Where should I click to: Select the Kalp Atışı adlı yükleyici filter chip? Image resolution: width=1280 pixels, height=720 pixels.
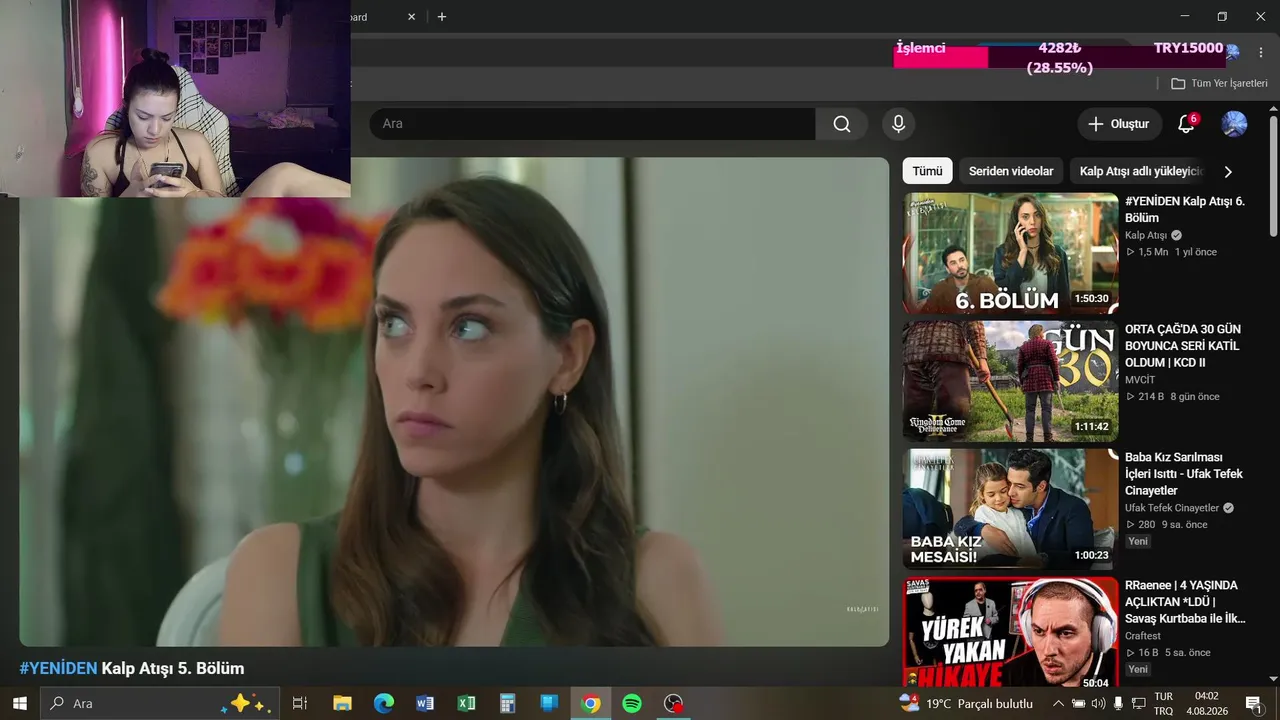pos(1138,171)
